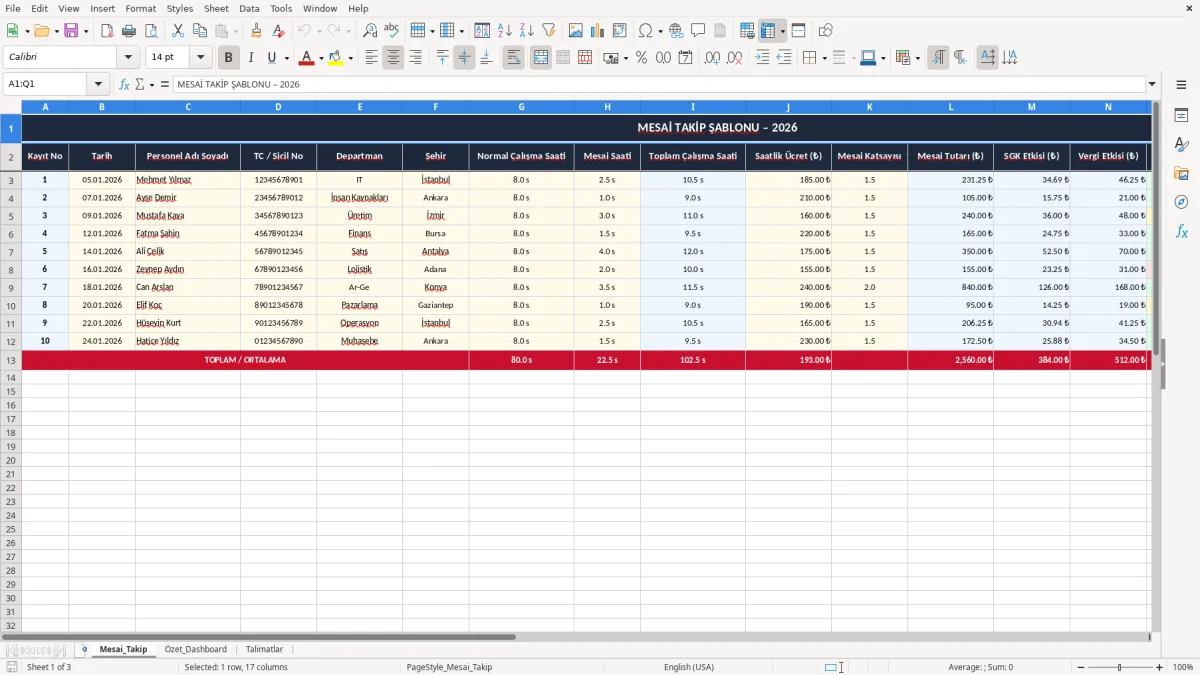Activate Clone Formatting paintbrush
Screen dimensions: 1200x675
pos(257,31)
